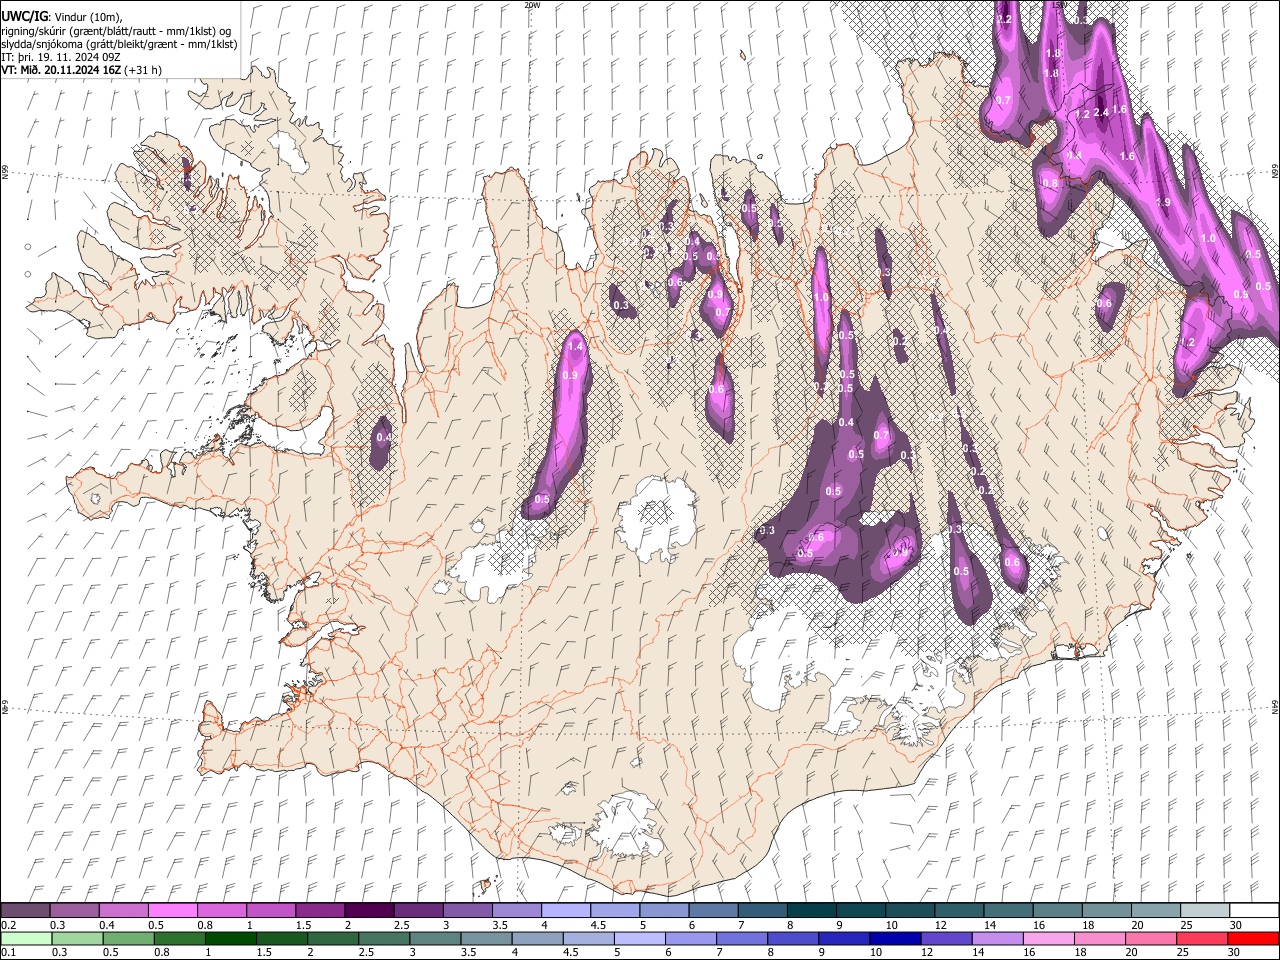Click the 0.2–0.3 swatch in the upper legend
Screen dimensions: 1280x960
tap(25, 910)
